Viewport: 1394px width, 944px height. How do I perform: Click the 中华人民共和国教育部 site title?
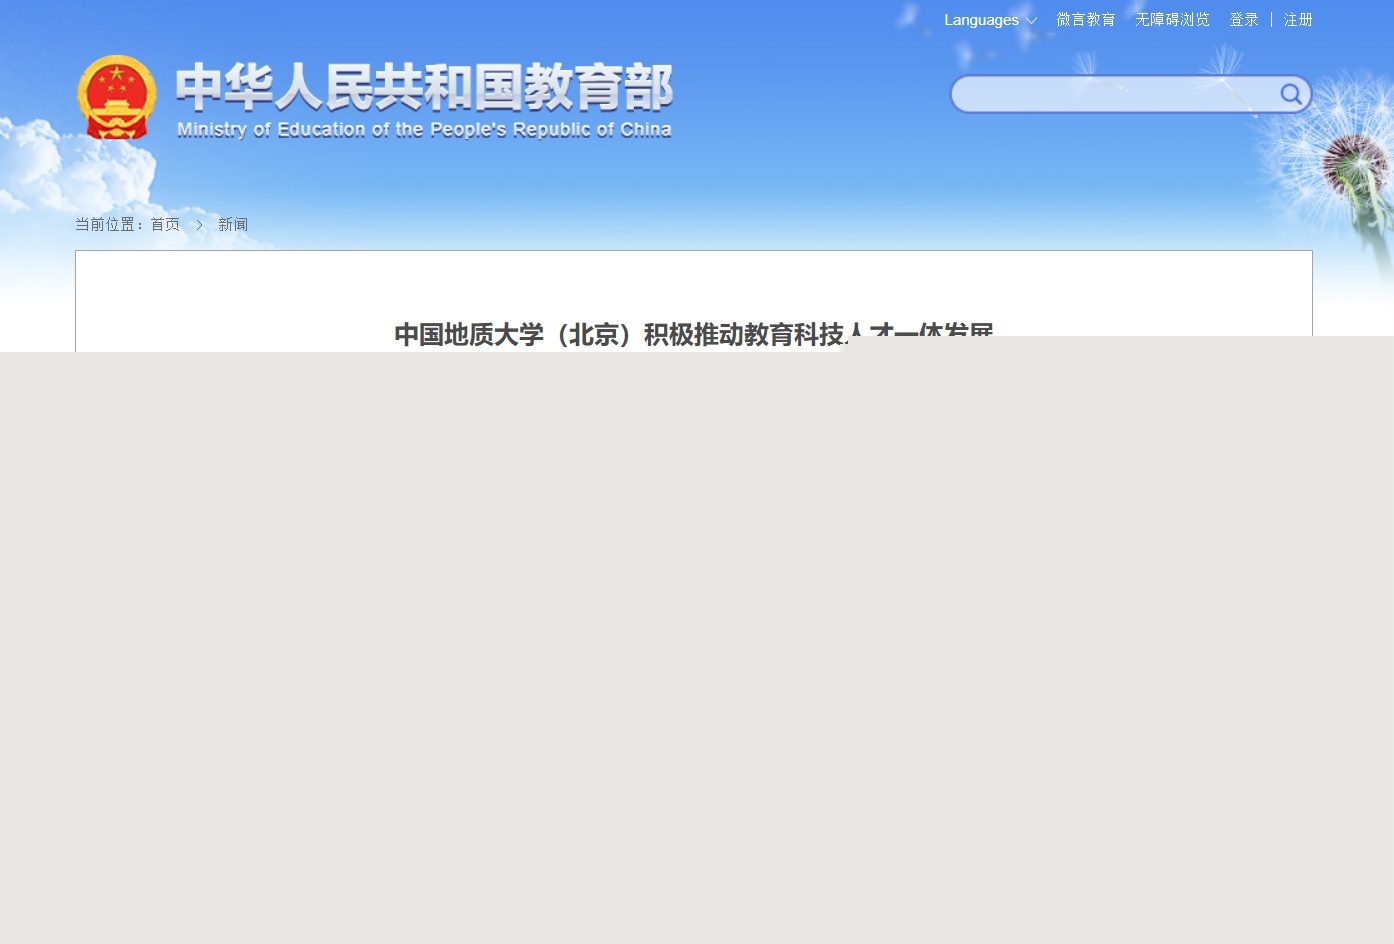[424, 87]
